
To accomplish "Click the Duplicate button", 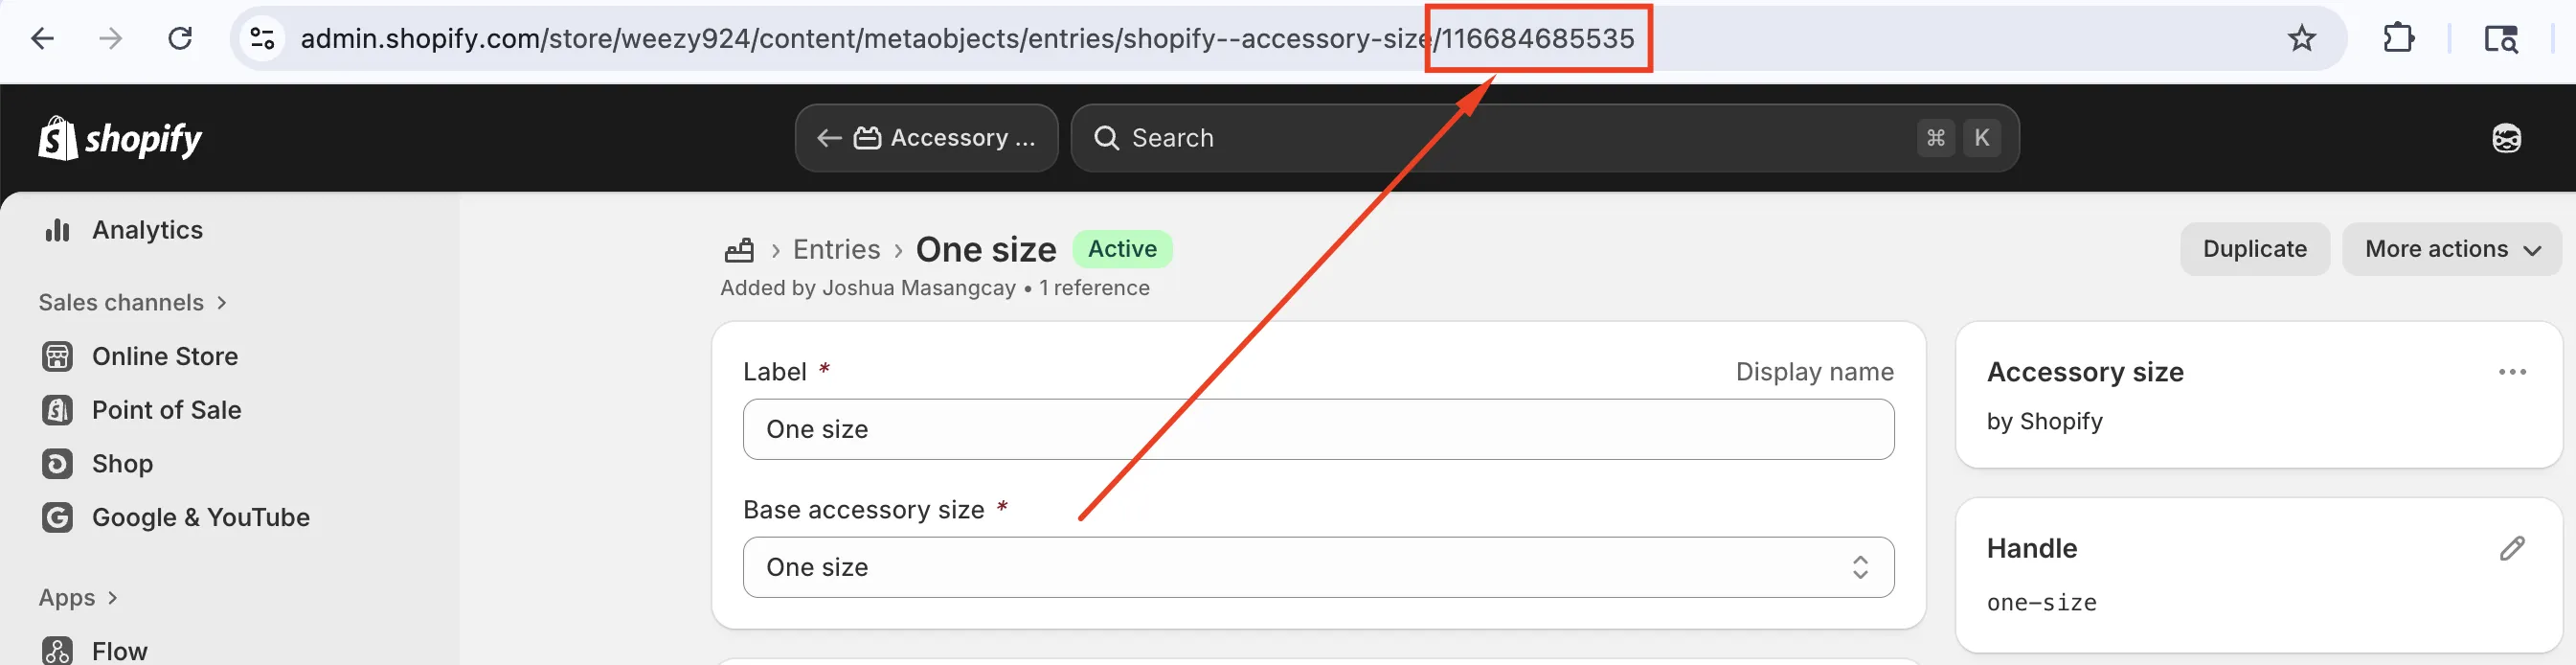I will 2254,249.
